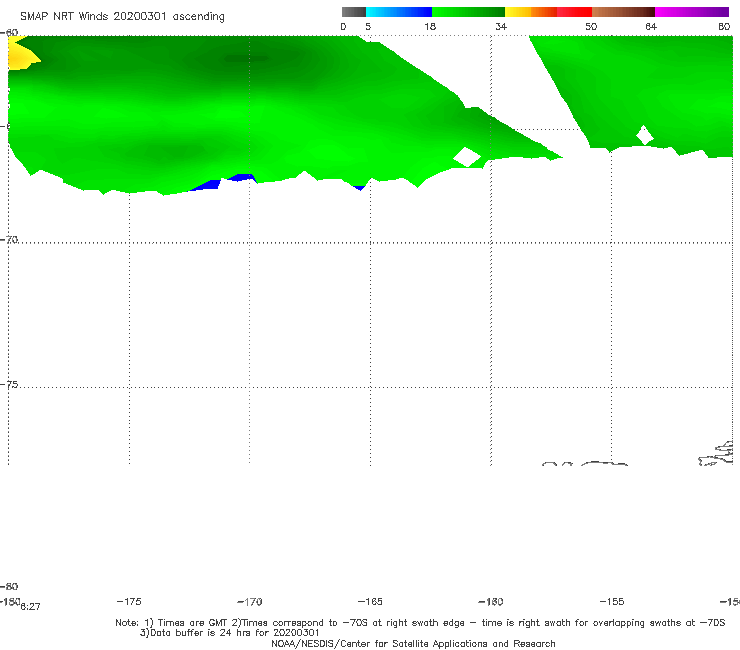Click the longitude label '-155'
This screenshot has height=650, width=740.
click(x=612, y=602)
